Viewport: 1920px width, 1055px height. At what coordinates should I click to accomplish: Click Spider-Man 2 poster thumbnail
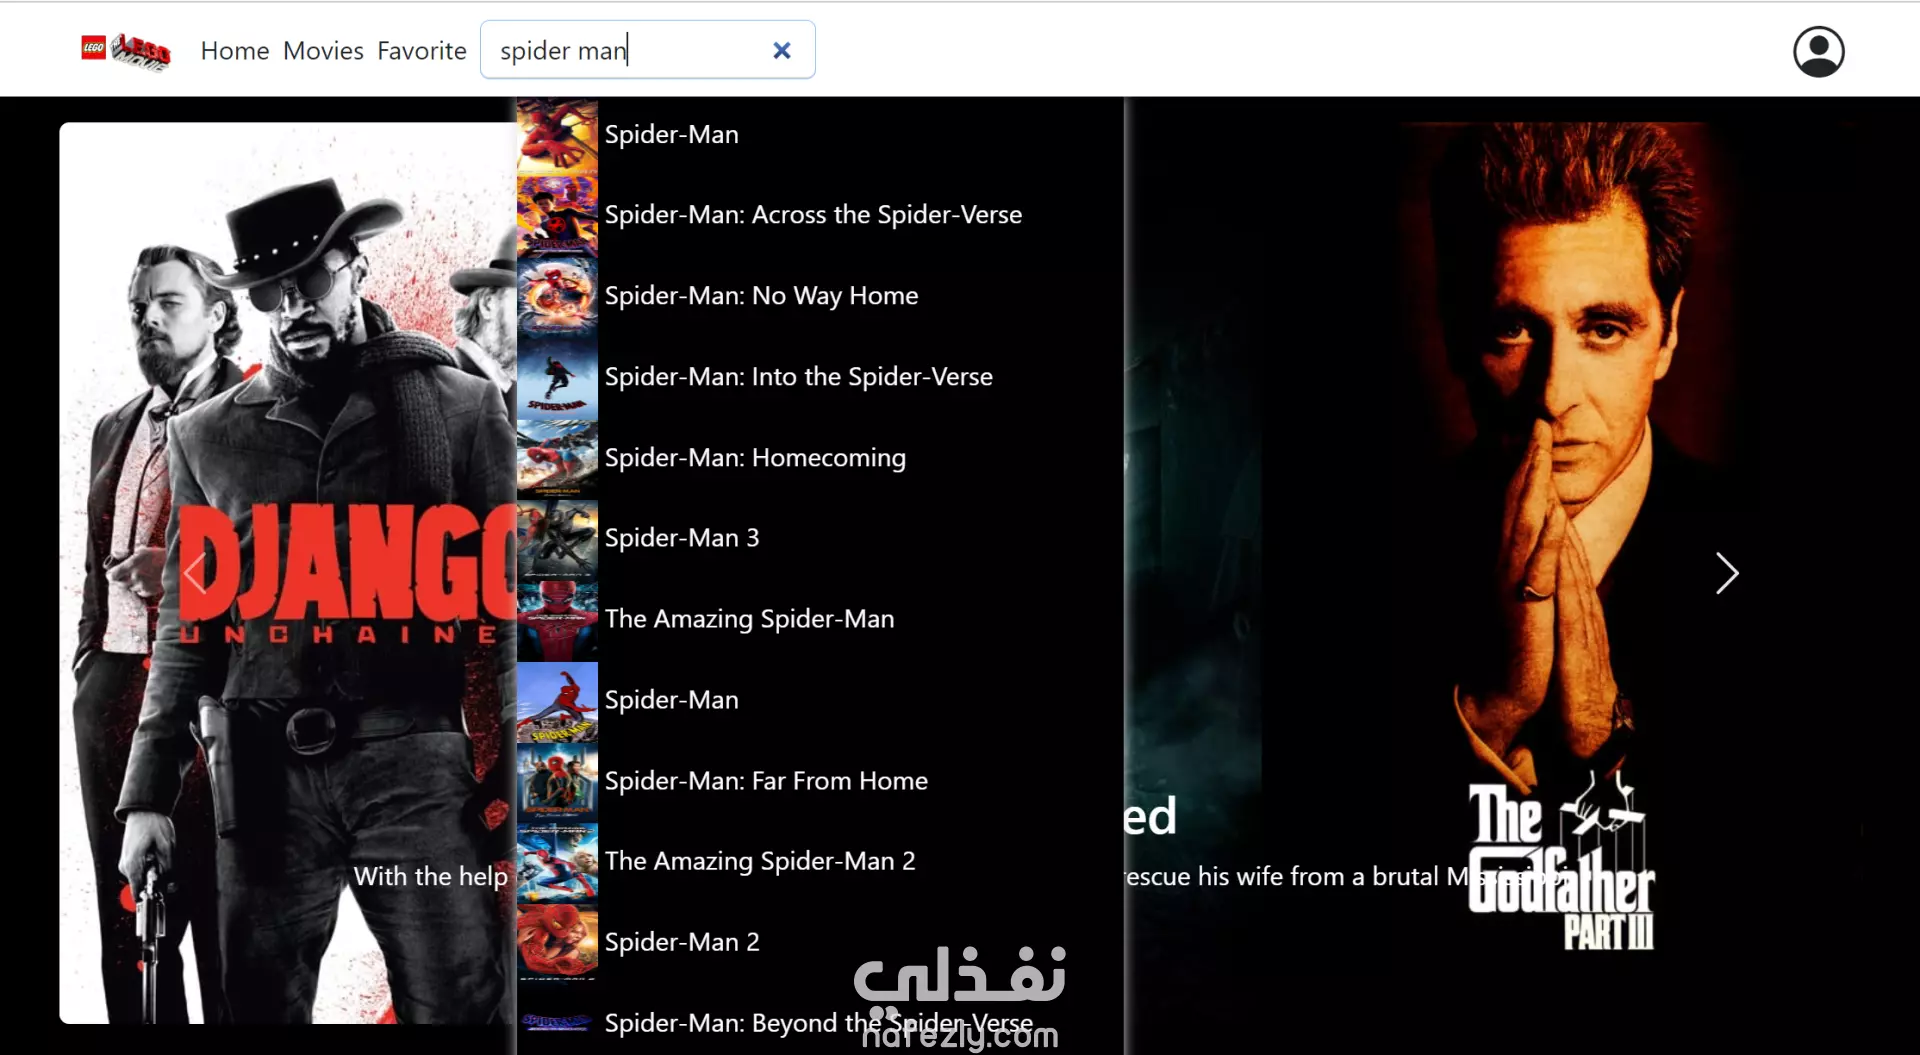(557, 943)
